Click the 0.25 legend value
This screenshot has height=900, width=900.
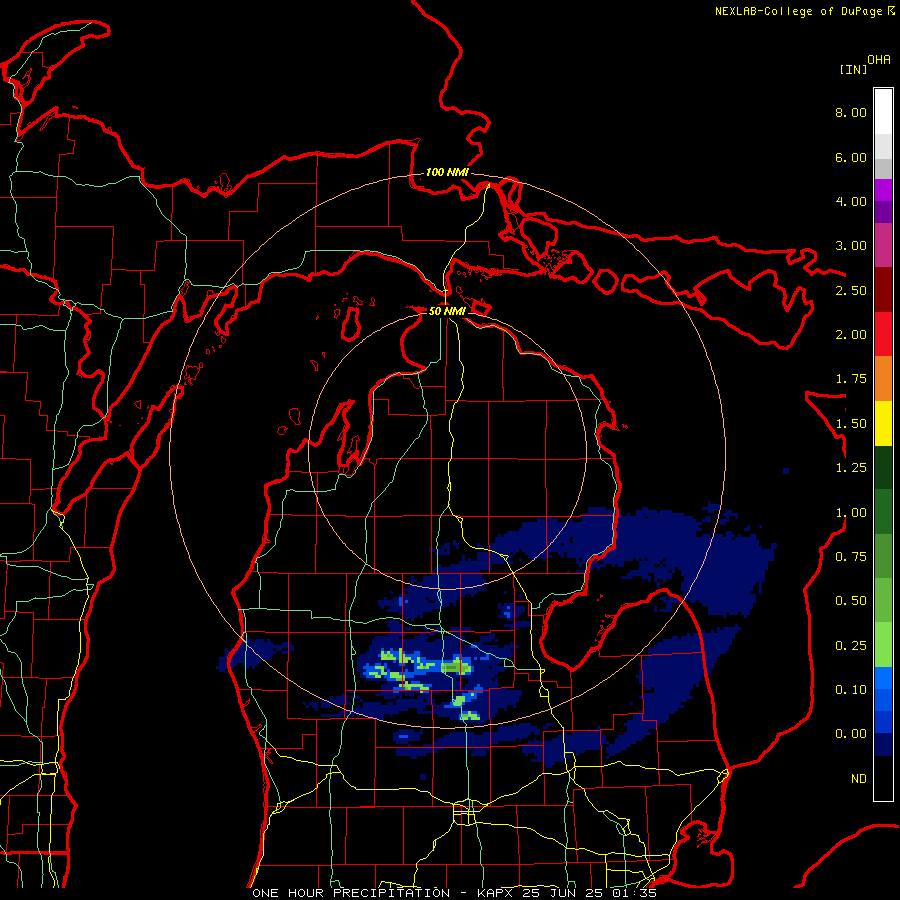[851, 646]
